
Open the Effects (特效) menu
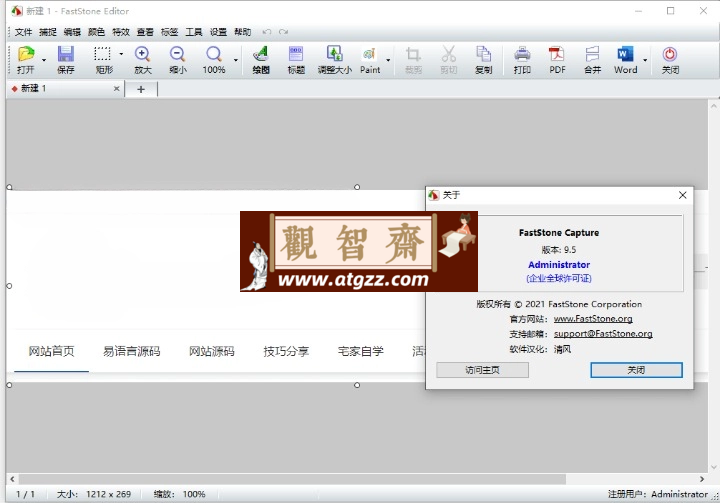(x=121, y=32)
